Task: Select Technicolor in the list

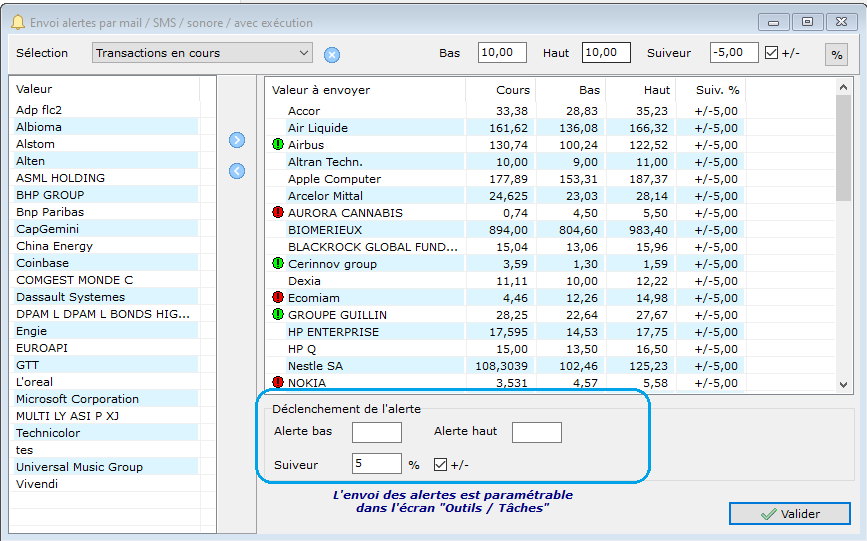Action: 104,433
